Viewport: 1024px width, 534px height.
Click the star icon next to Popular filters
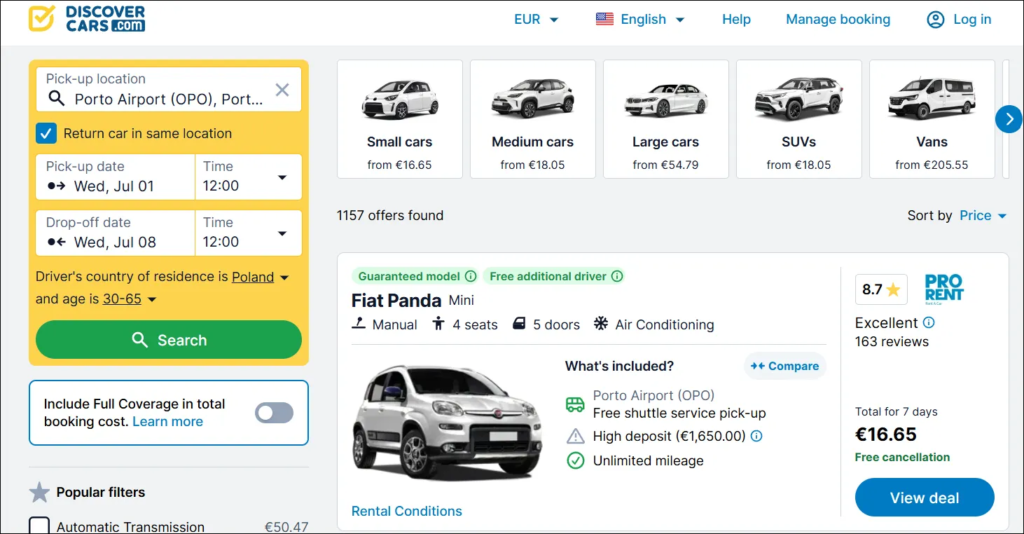[39, 492]
